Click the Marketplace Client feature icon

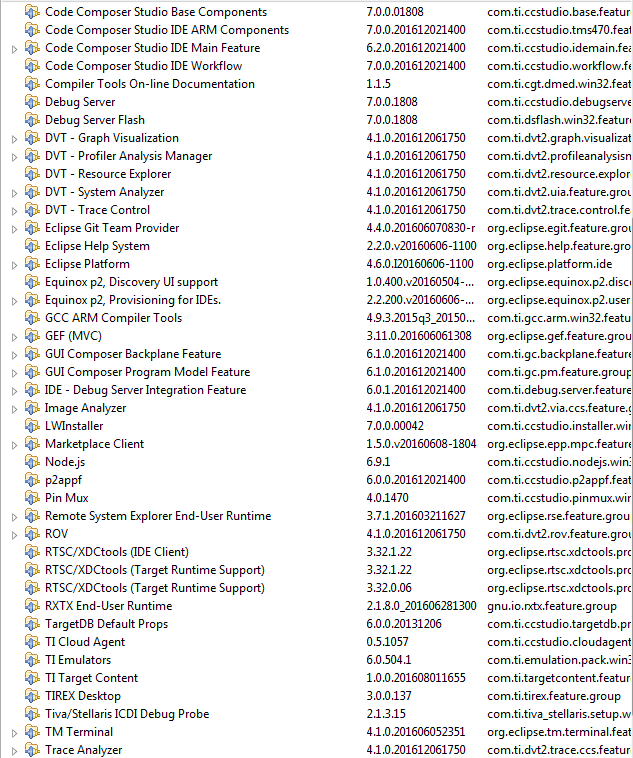tap(32, 444)
